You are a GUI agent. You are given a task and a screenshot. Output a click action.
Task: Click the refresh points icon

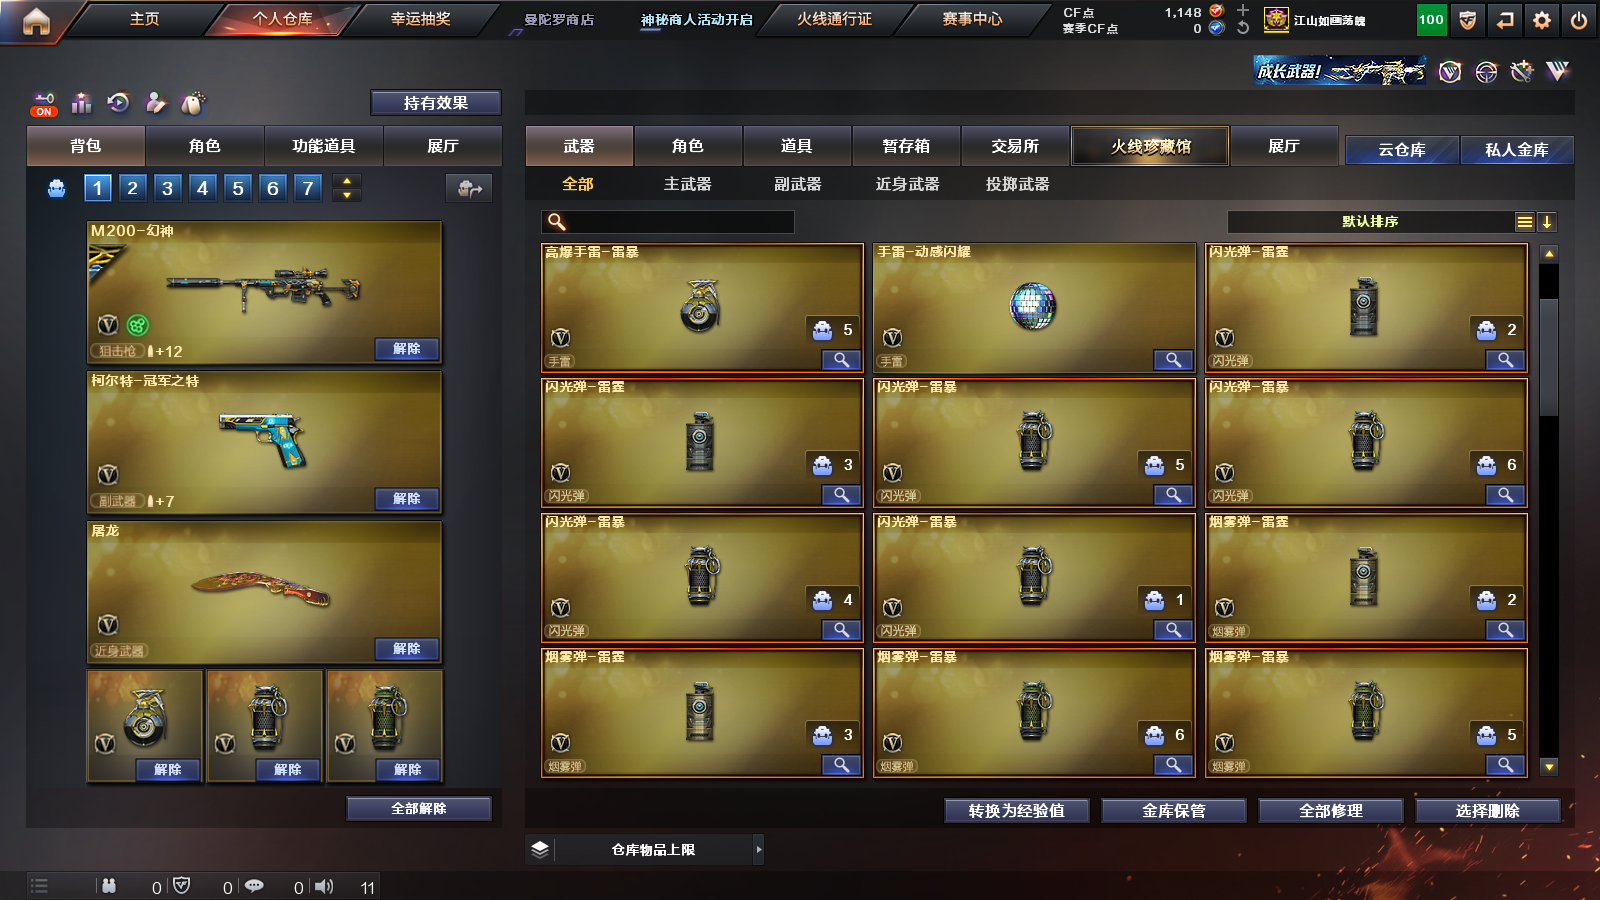(1243, 28)
